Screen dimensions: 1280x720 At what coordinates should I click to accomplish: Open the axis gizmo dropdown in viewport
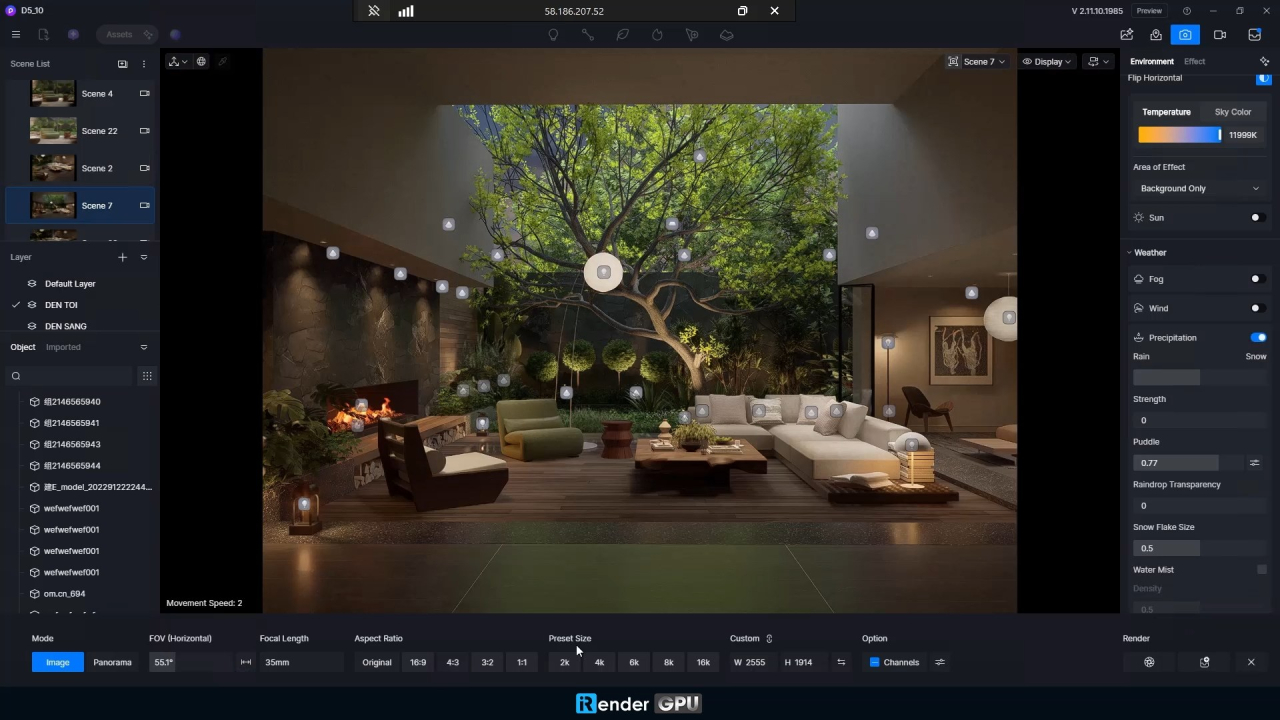[177, 62]
